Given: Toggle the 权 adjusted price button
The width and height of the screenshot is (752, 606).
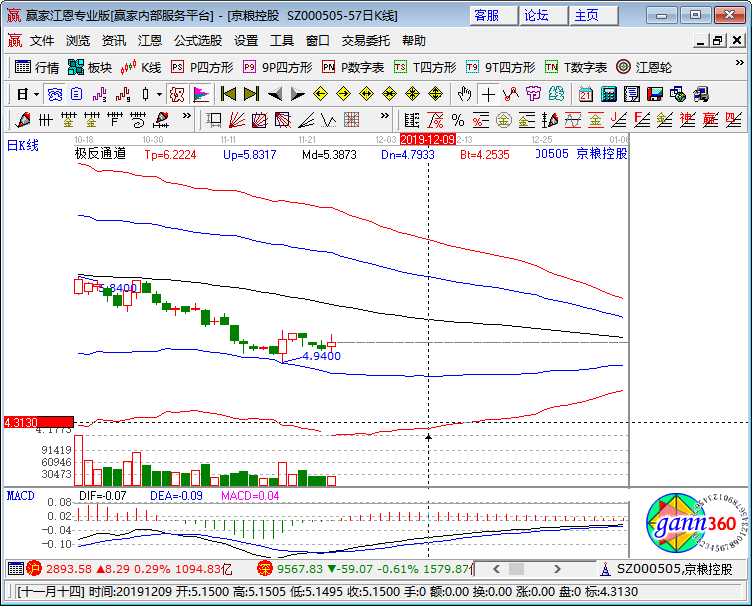Looking at the screenshot, I should pyautogui.click(x=177, y=94).
